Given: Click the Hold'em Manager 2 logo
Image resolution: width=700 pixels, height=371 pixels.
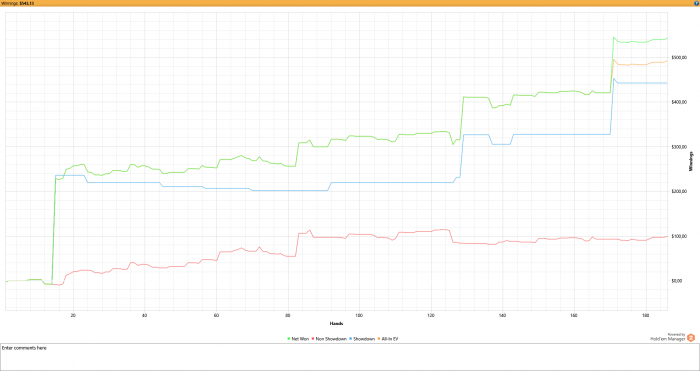Looking at the screenshot, I should [691, 338].
